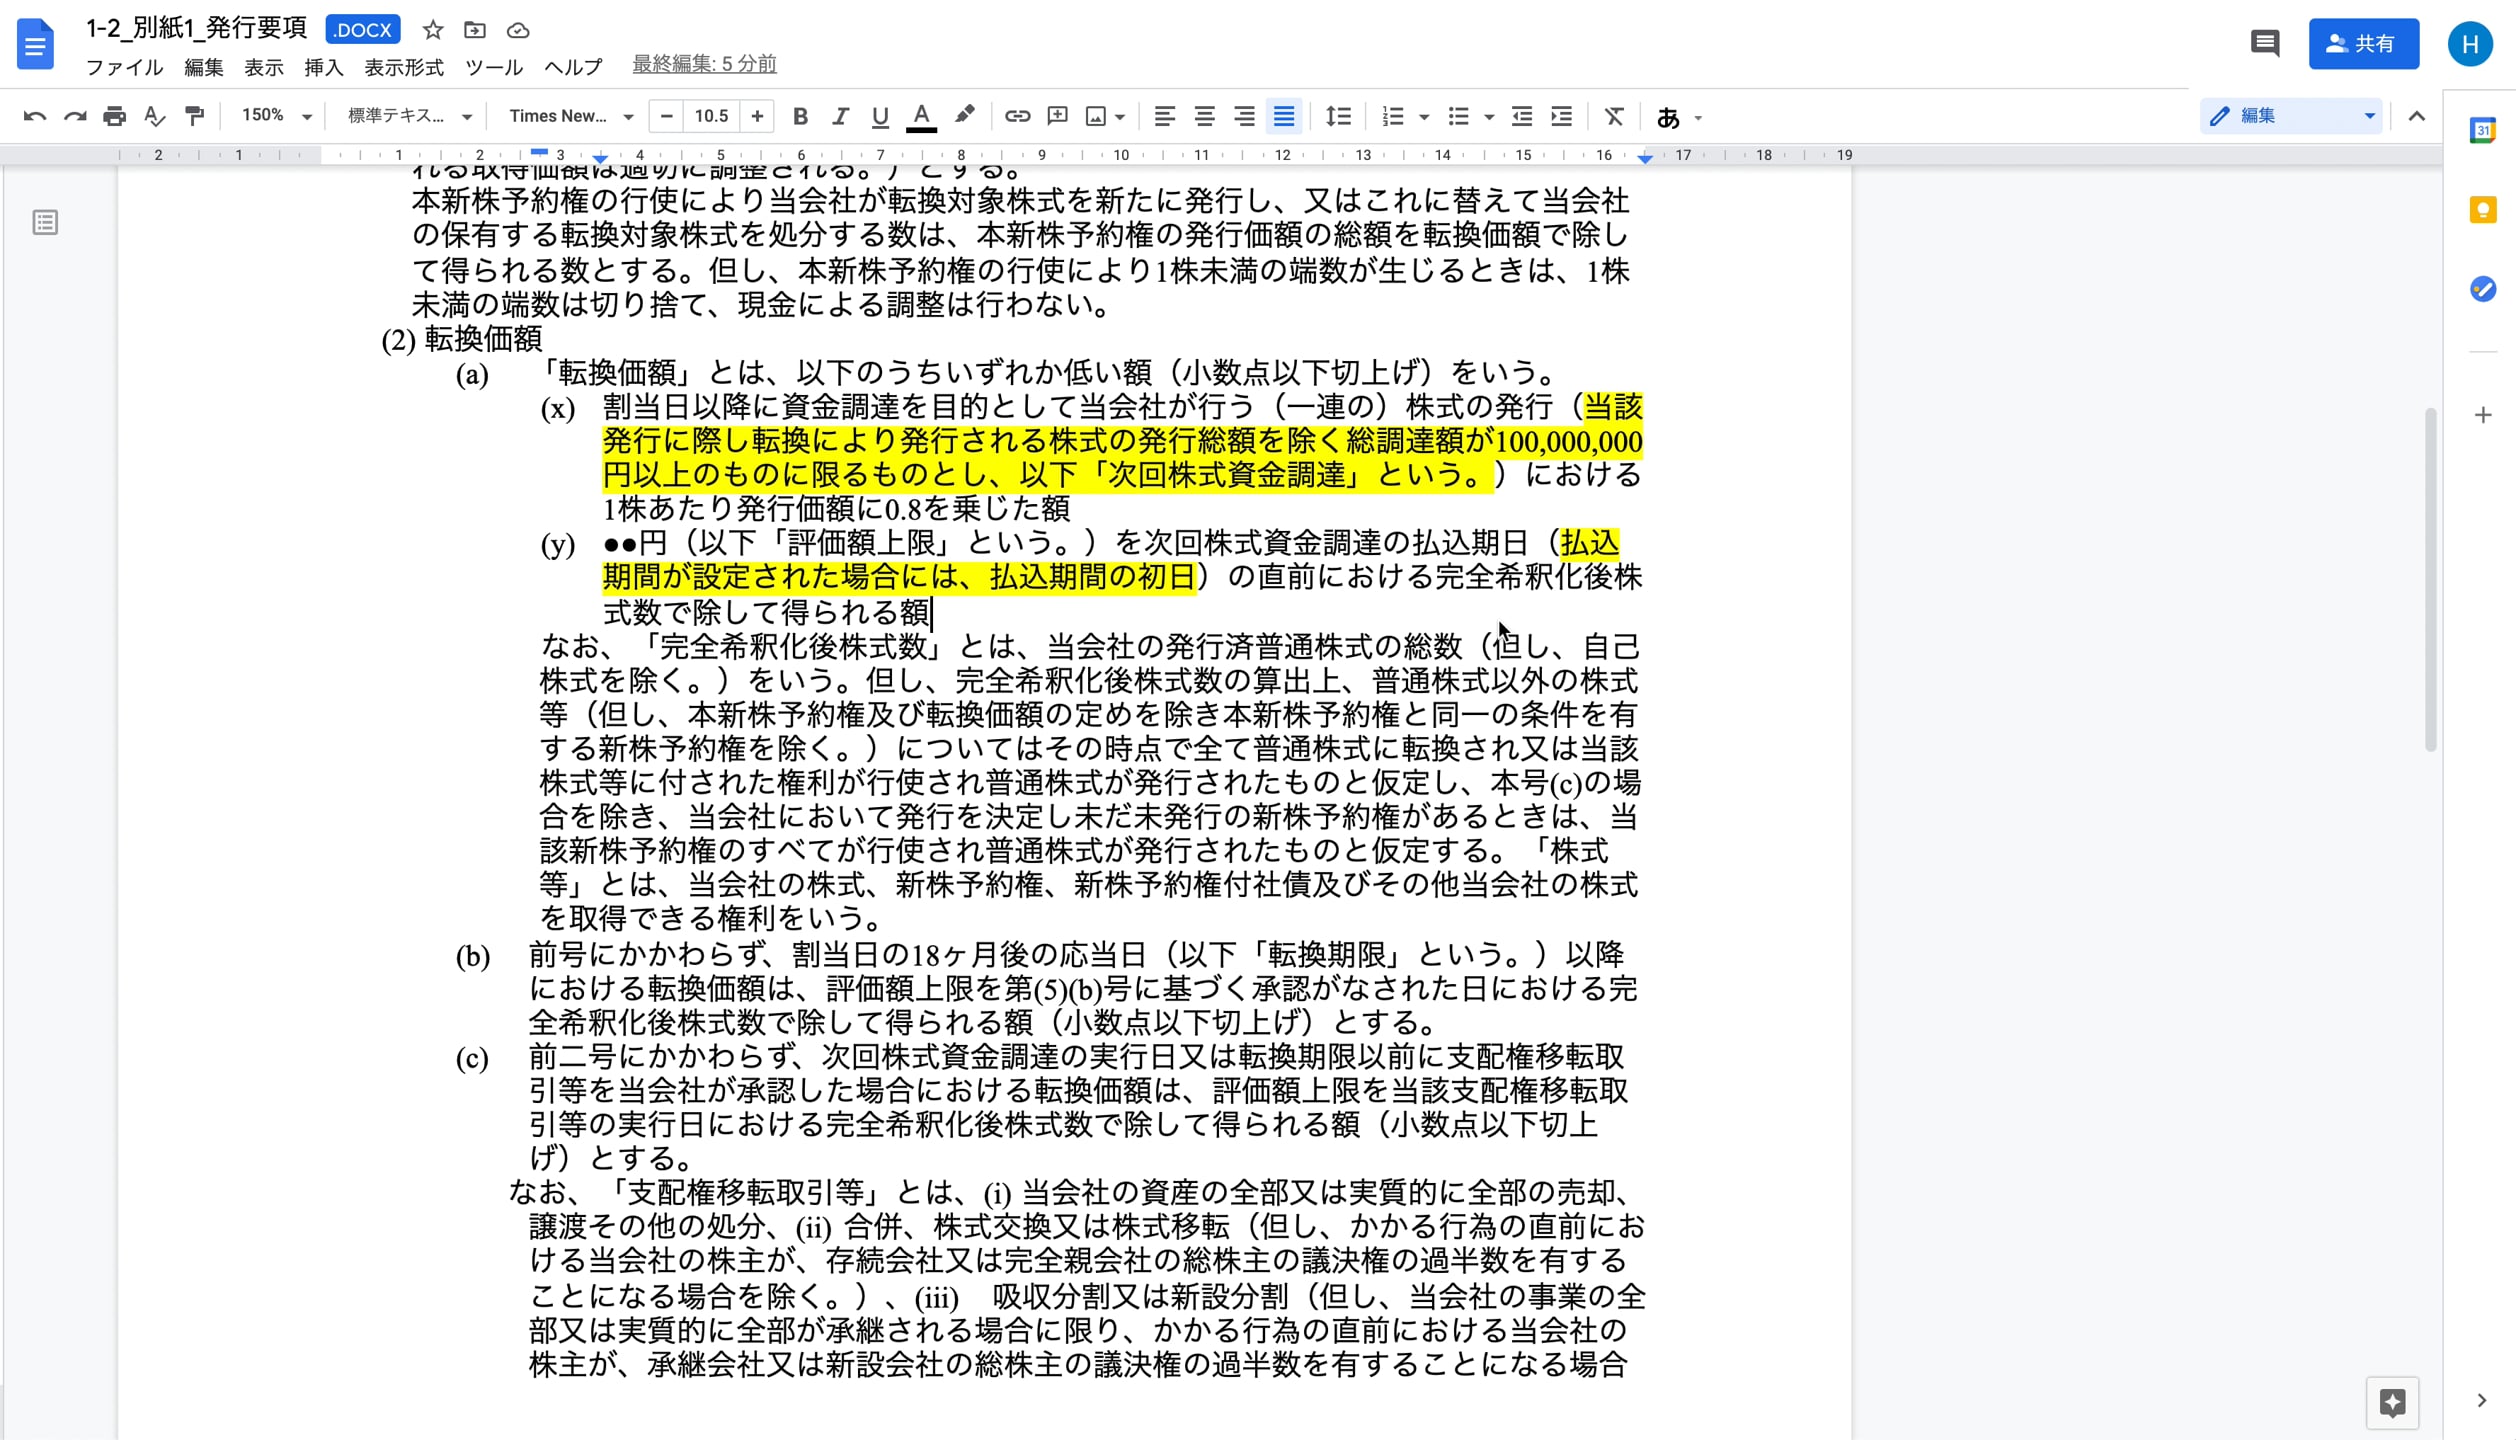Screen dimensions: 2516x1440
Task: Click the clear formatting icon
Action: (1614, 116)
